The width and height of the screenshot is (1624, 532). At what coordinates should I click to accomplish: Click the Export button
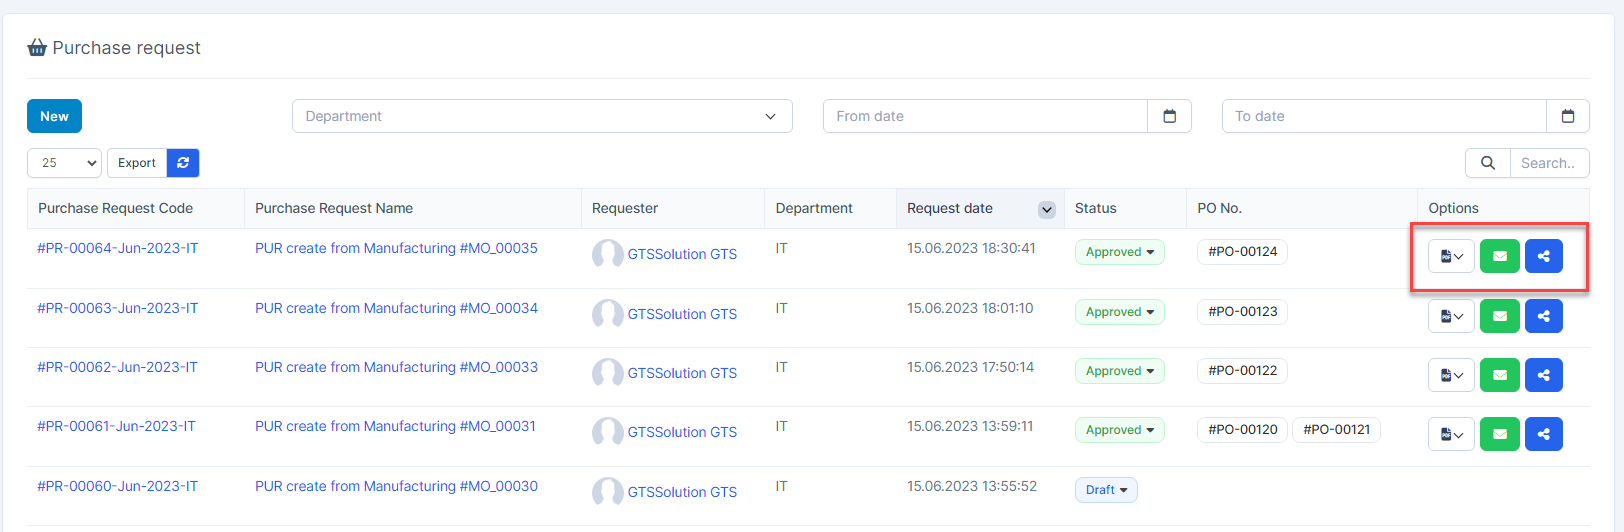click(137, 163)
